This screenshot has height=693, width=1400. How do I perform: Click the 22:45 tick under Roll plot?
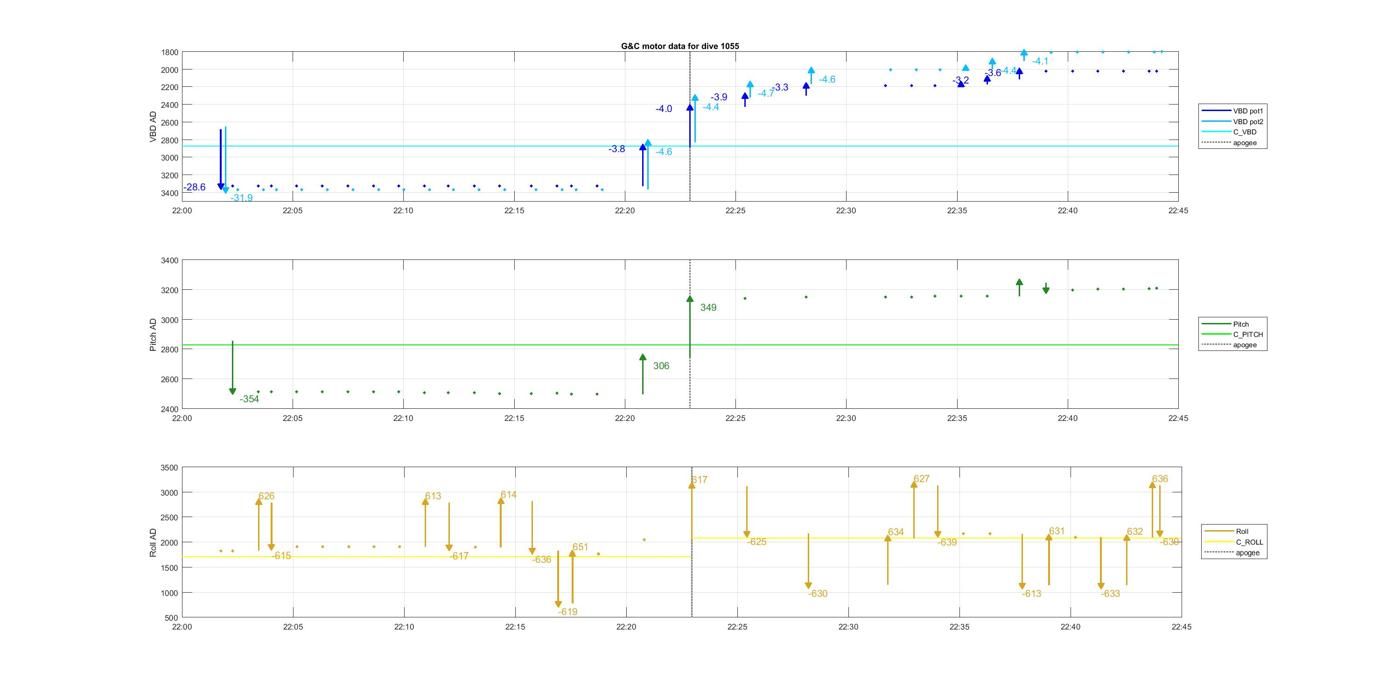pyautogui.click(x=1181, y=627)
